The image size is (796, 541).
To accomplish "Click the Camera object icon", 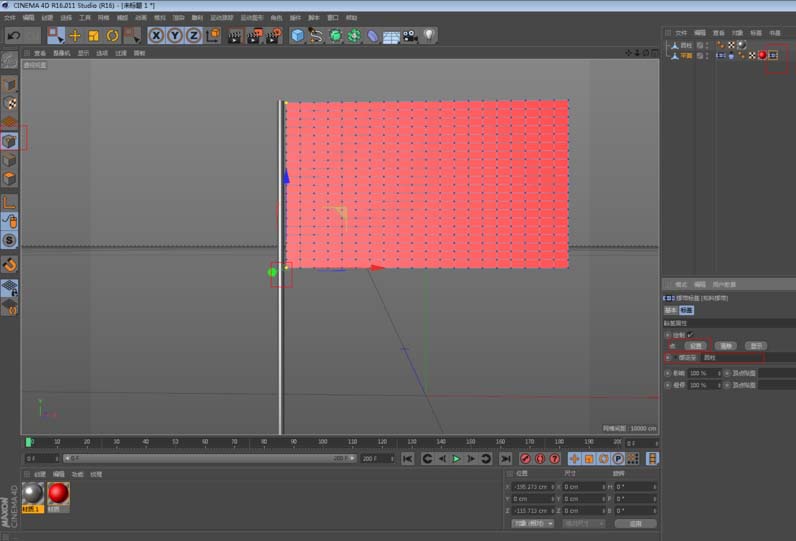I will click(410, 35).
